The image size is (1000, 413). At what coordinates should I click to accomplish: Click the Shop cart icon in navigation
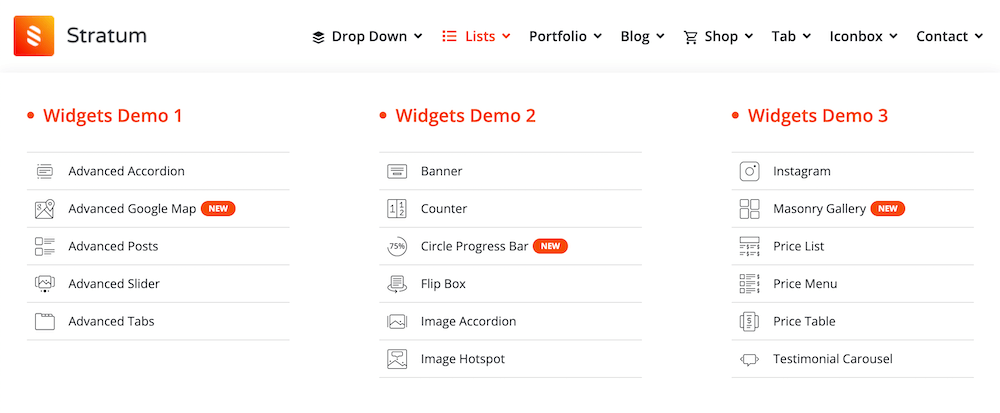click(691, 37)
